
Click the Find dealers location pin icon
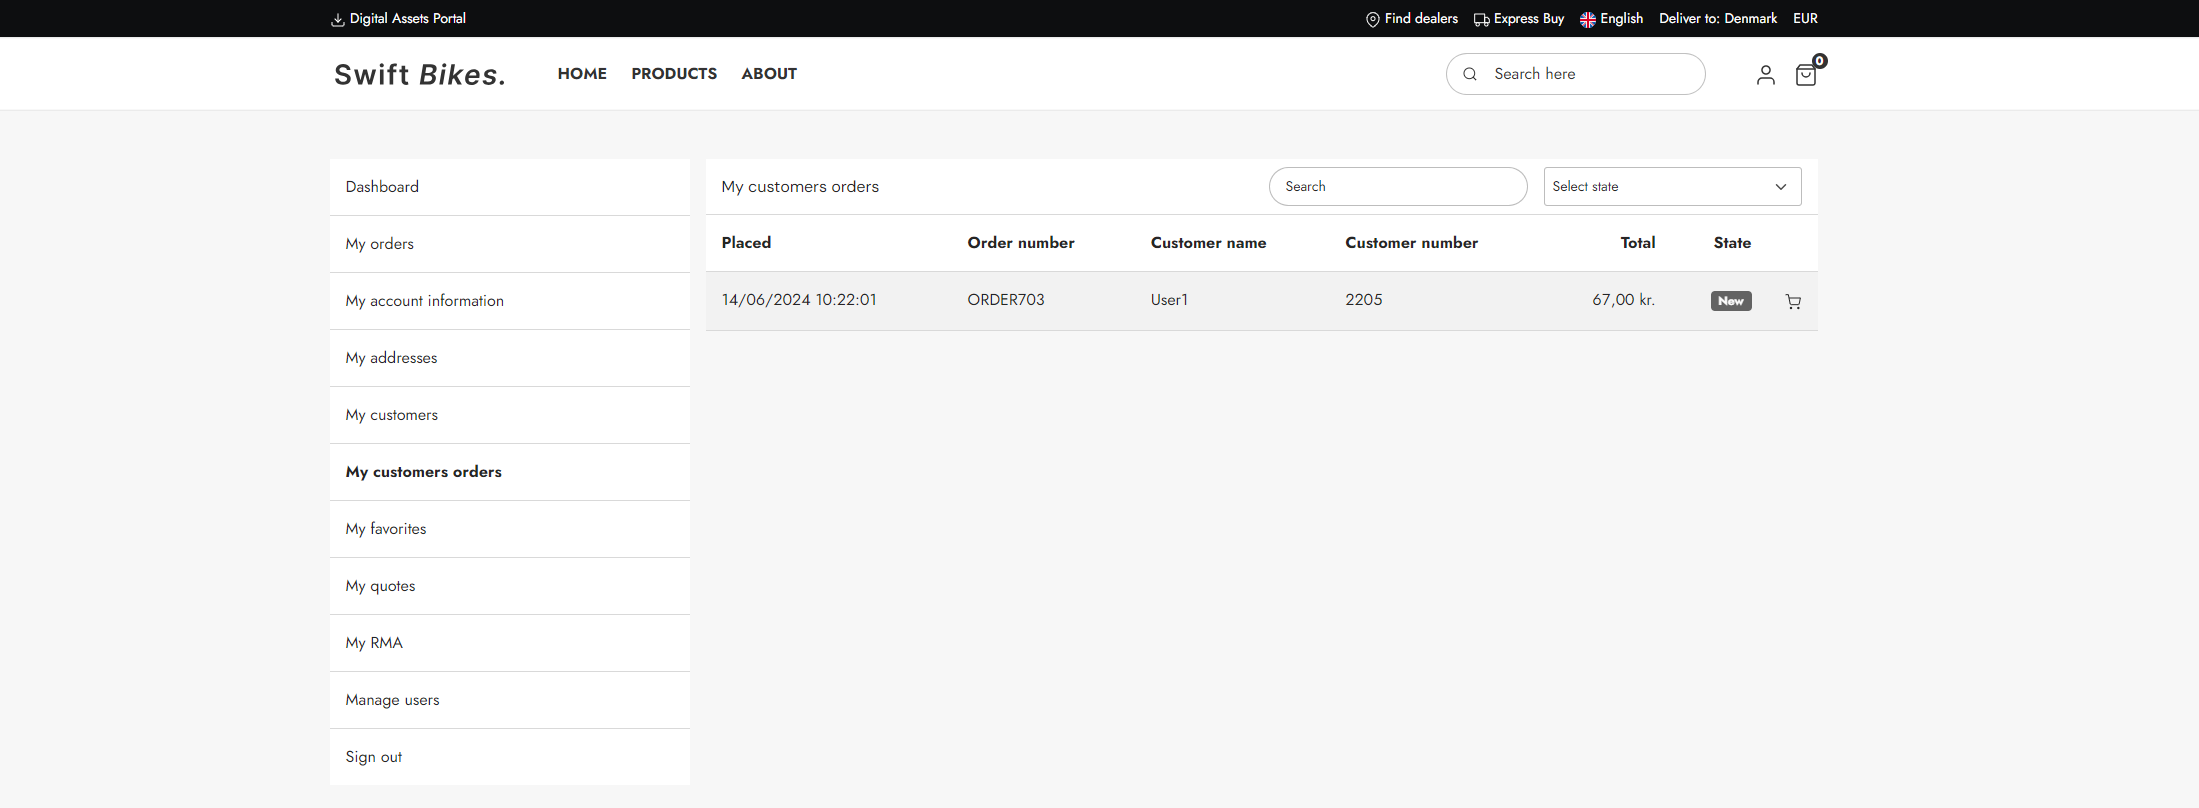[1373, 19]
